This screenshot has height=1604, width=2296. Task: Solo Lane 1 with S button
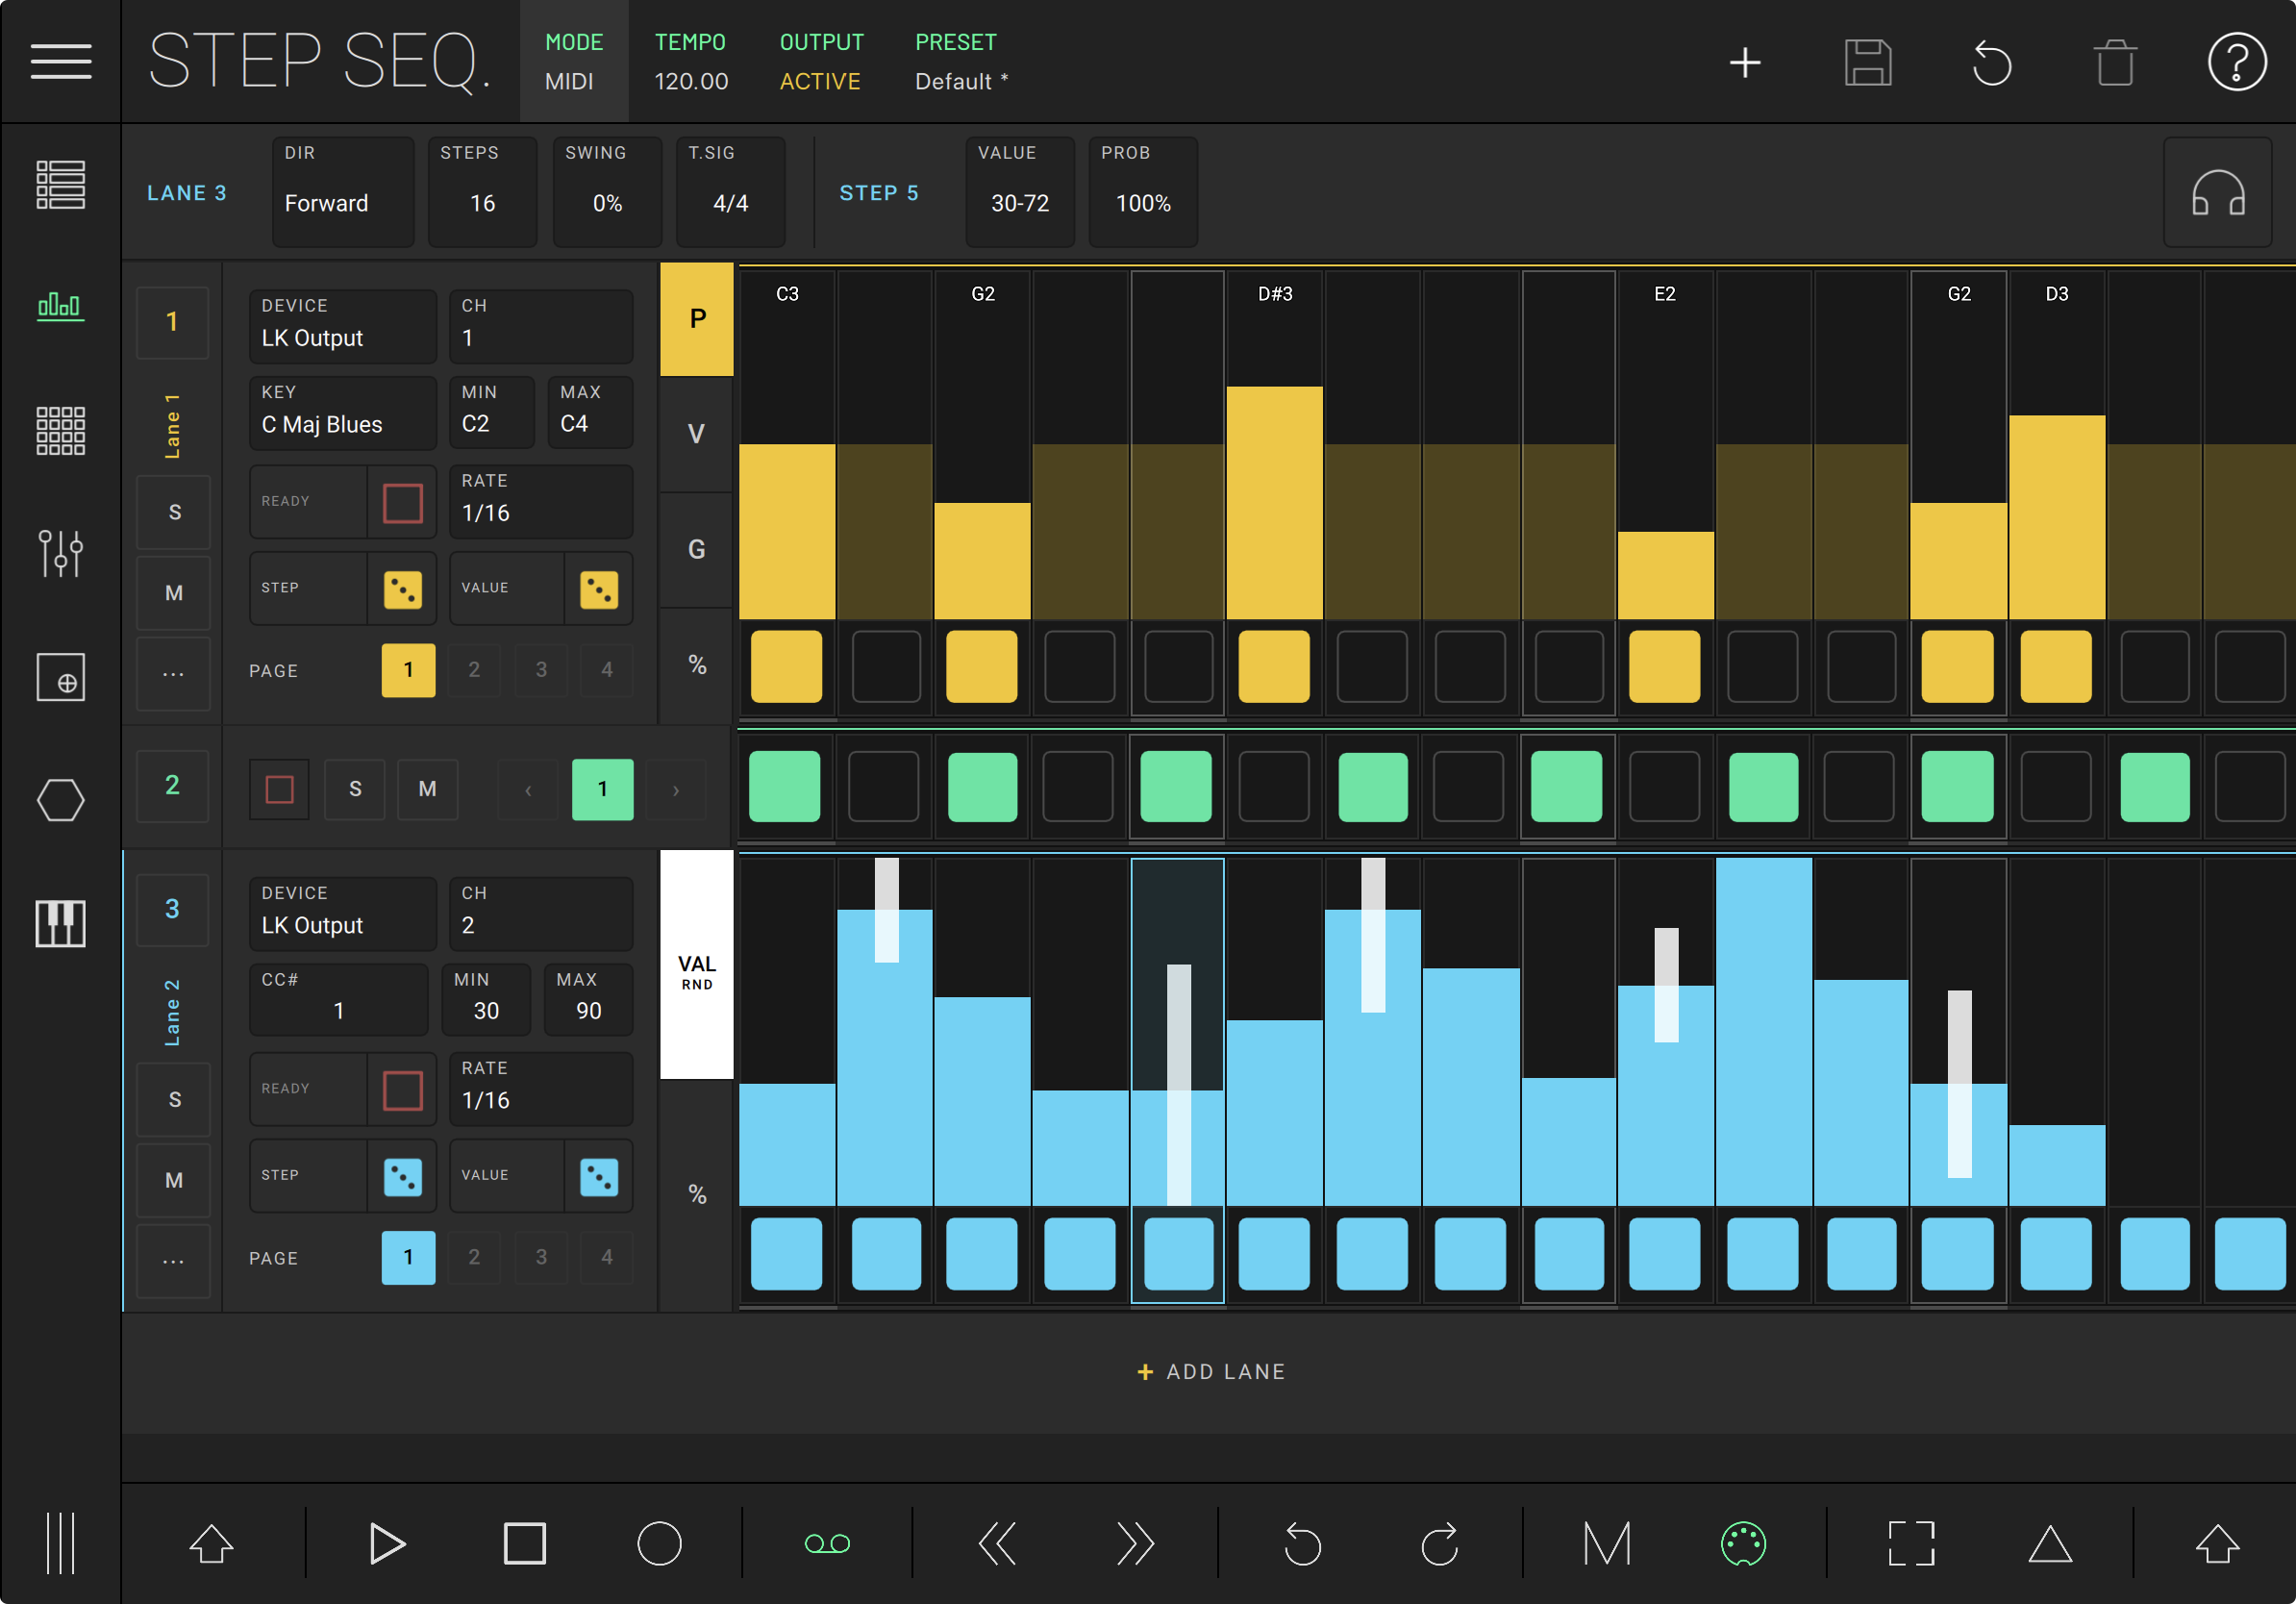pos(174,512)
